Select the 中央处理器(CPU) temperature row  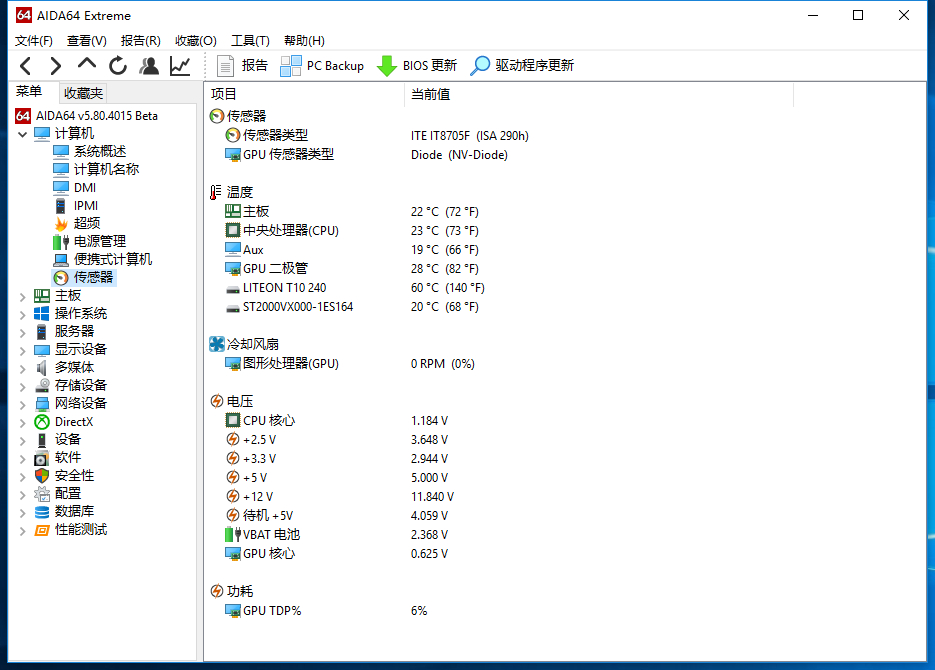pyautogui.click(x=352, y=230)
